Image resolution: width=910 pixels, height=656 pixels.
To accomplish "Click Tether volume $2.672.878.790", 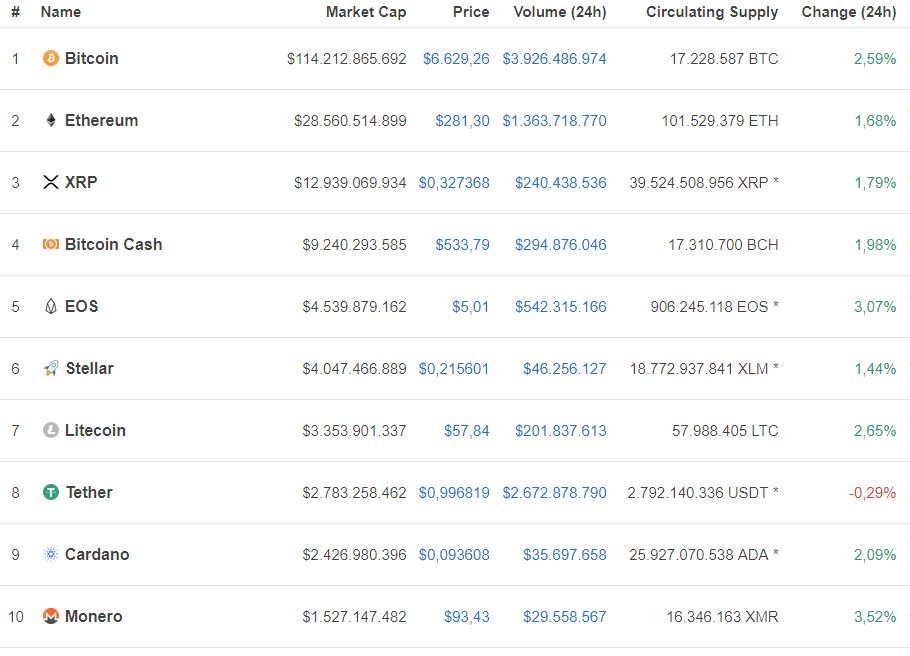I will [554, 493].
